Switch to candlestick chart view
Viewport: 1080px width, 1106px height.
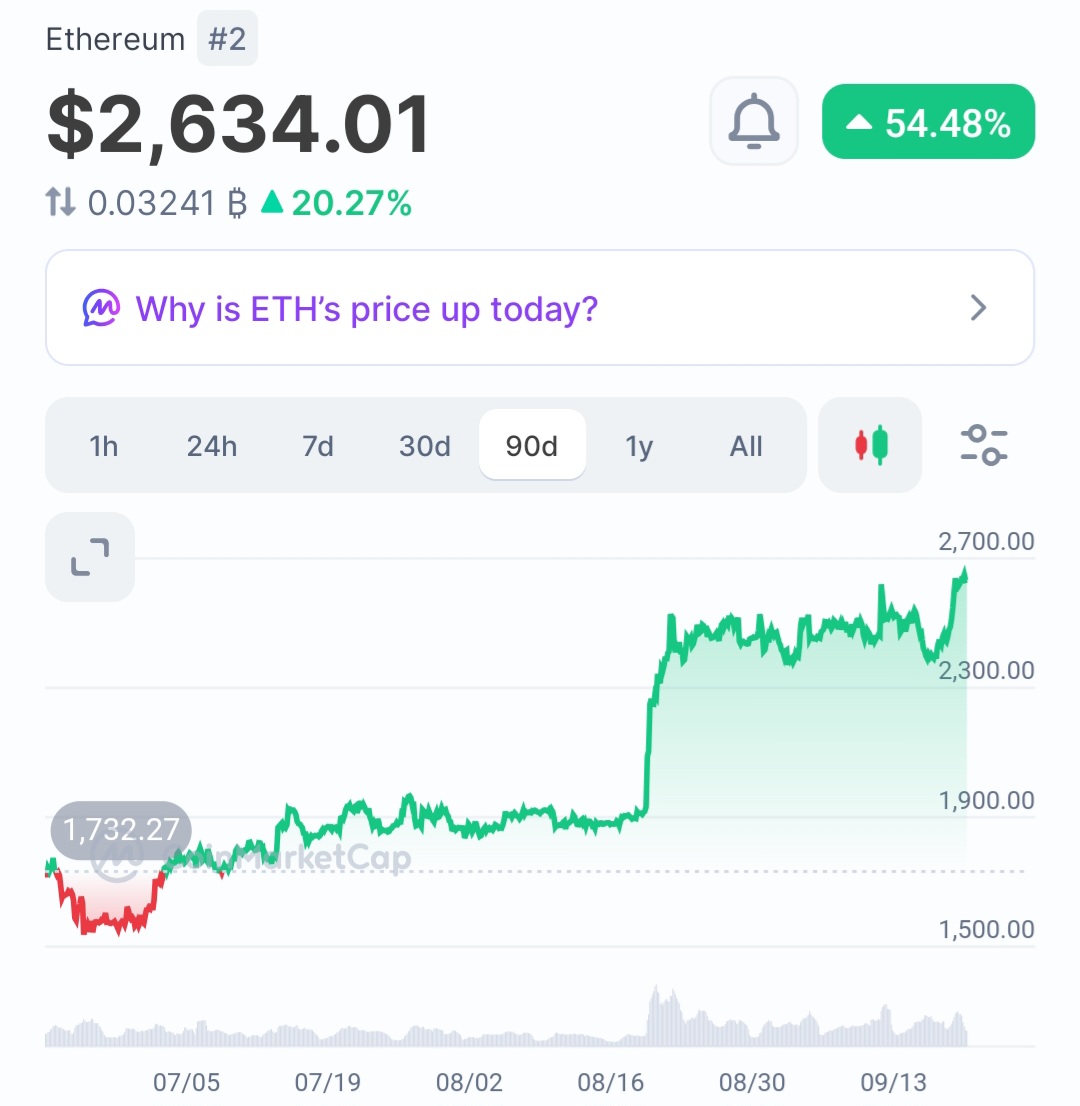tap(870, 445)
